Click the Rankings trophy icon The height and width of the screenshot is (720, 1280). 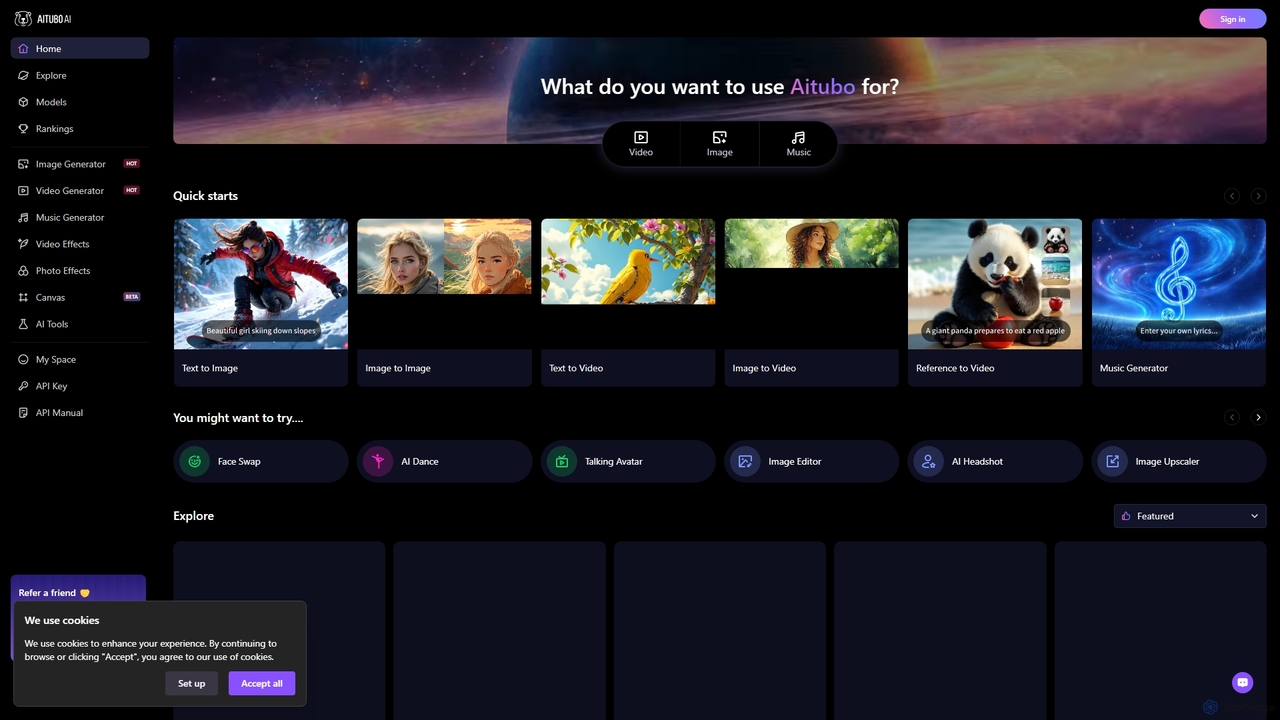pos(24,129)
